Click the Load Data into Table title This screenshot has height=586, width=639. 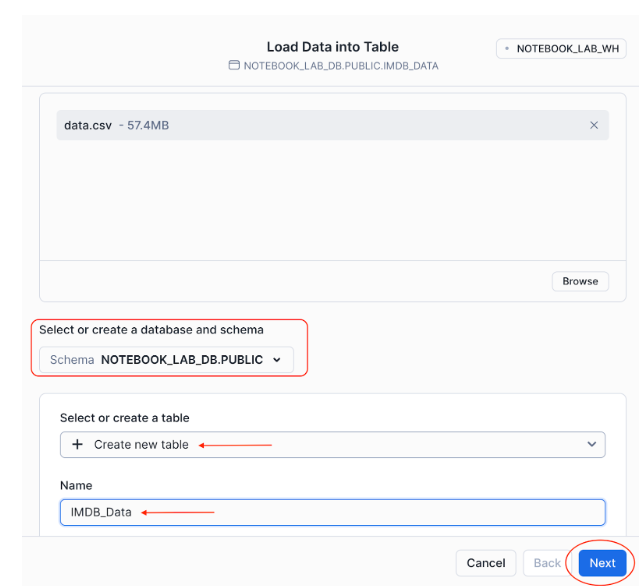coord(332,47)
